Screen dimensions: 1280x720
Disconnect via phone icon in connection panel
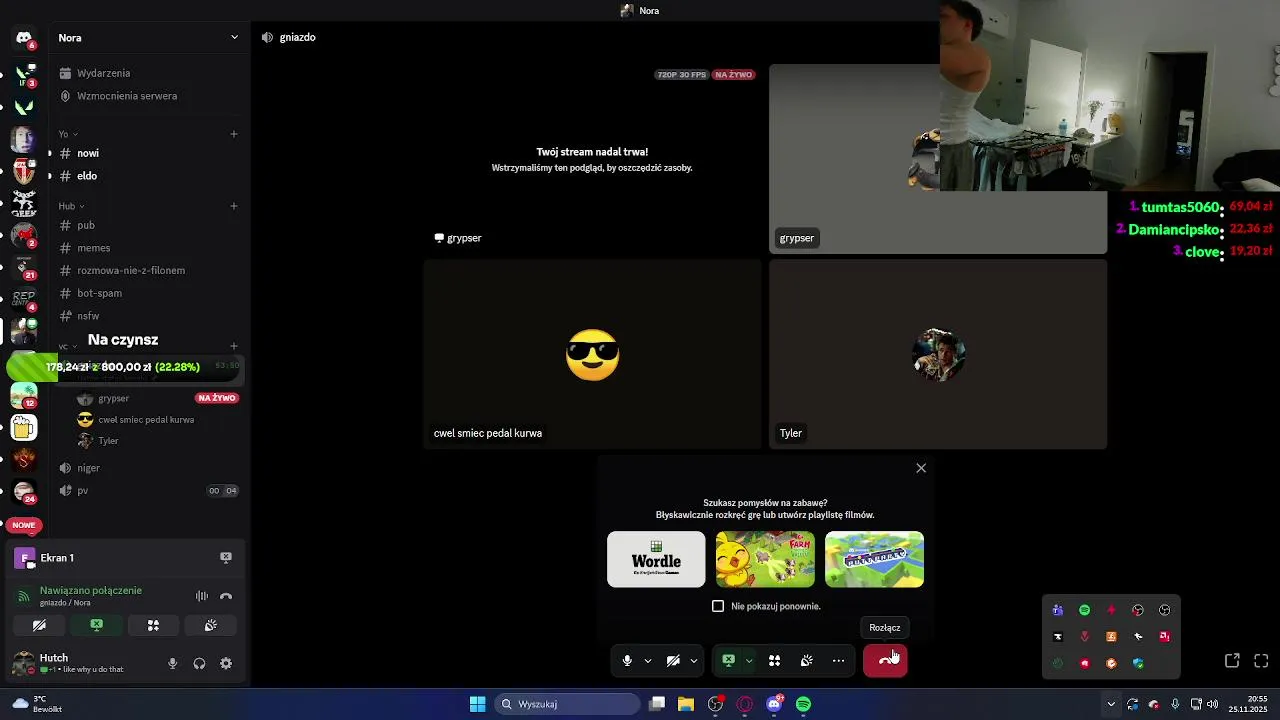[226, 596]
